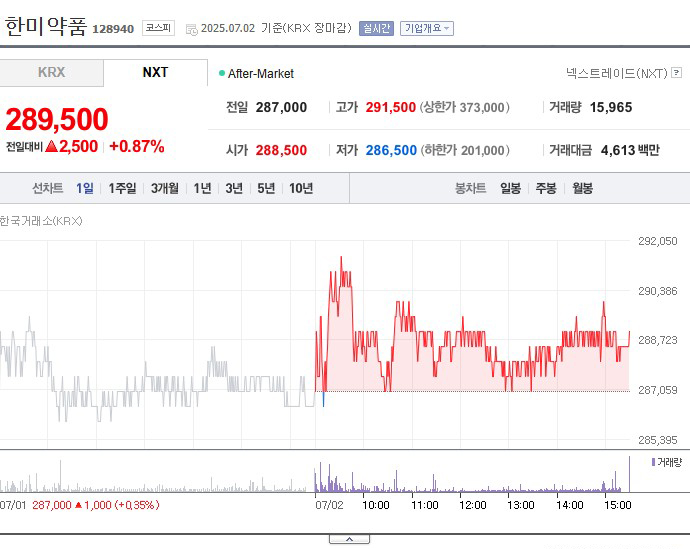Switch to 주봉 weekly candle chart

546,188
